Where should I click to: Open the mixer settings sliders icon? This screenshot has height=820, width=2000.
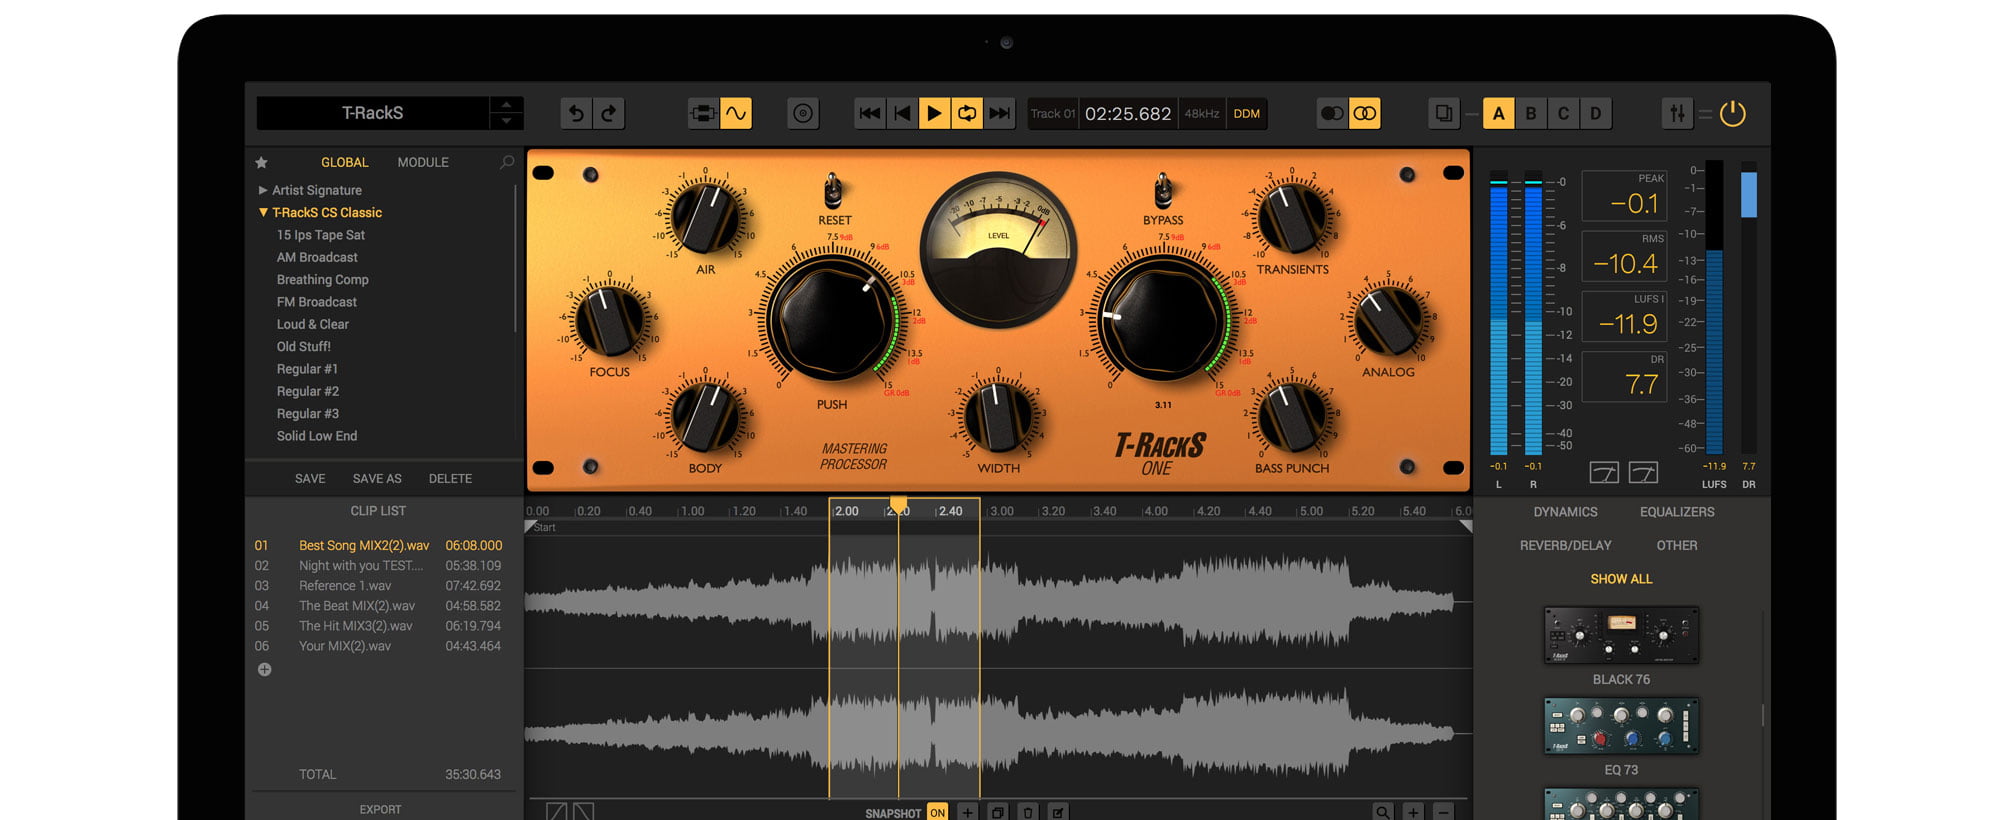point(1677,114)
